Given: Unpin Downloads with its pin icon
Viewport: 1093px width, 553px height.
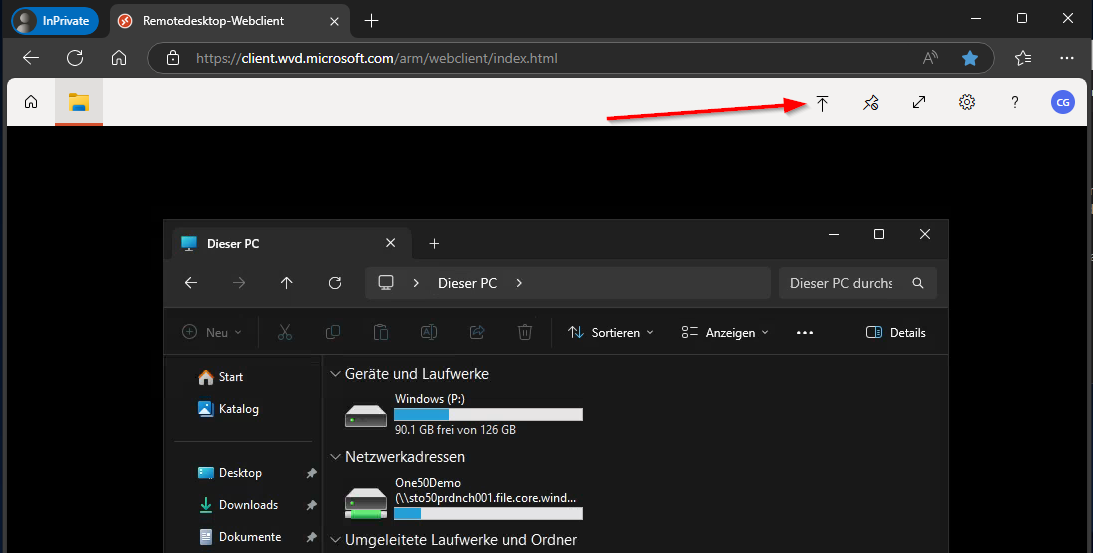Looking at the screenshot, I should (312, 506).
